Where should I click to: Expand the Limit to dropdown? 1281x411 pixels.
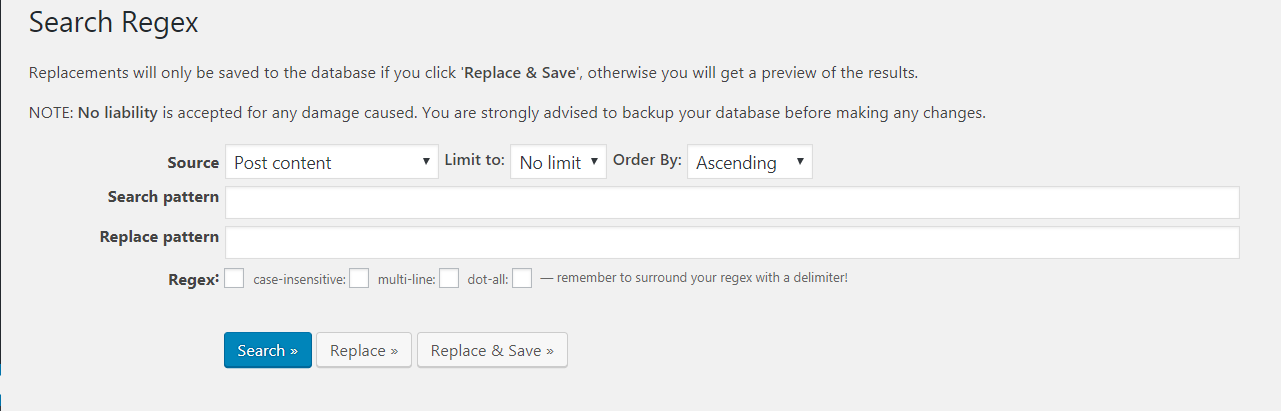tap(558, 162)
